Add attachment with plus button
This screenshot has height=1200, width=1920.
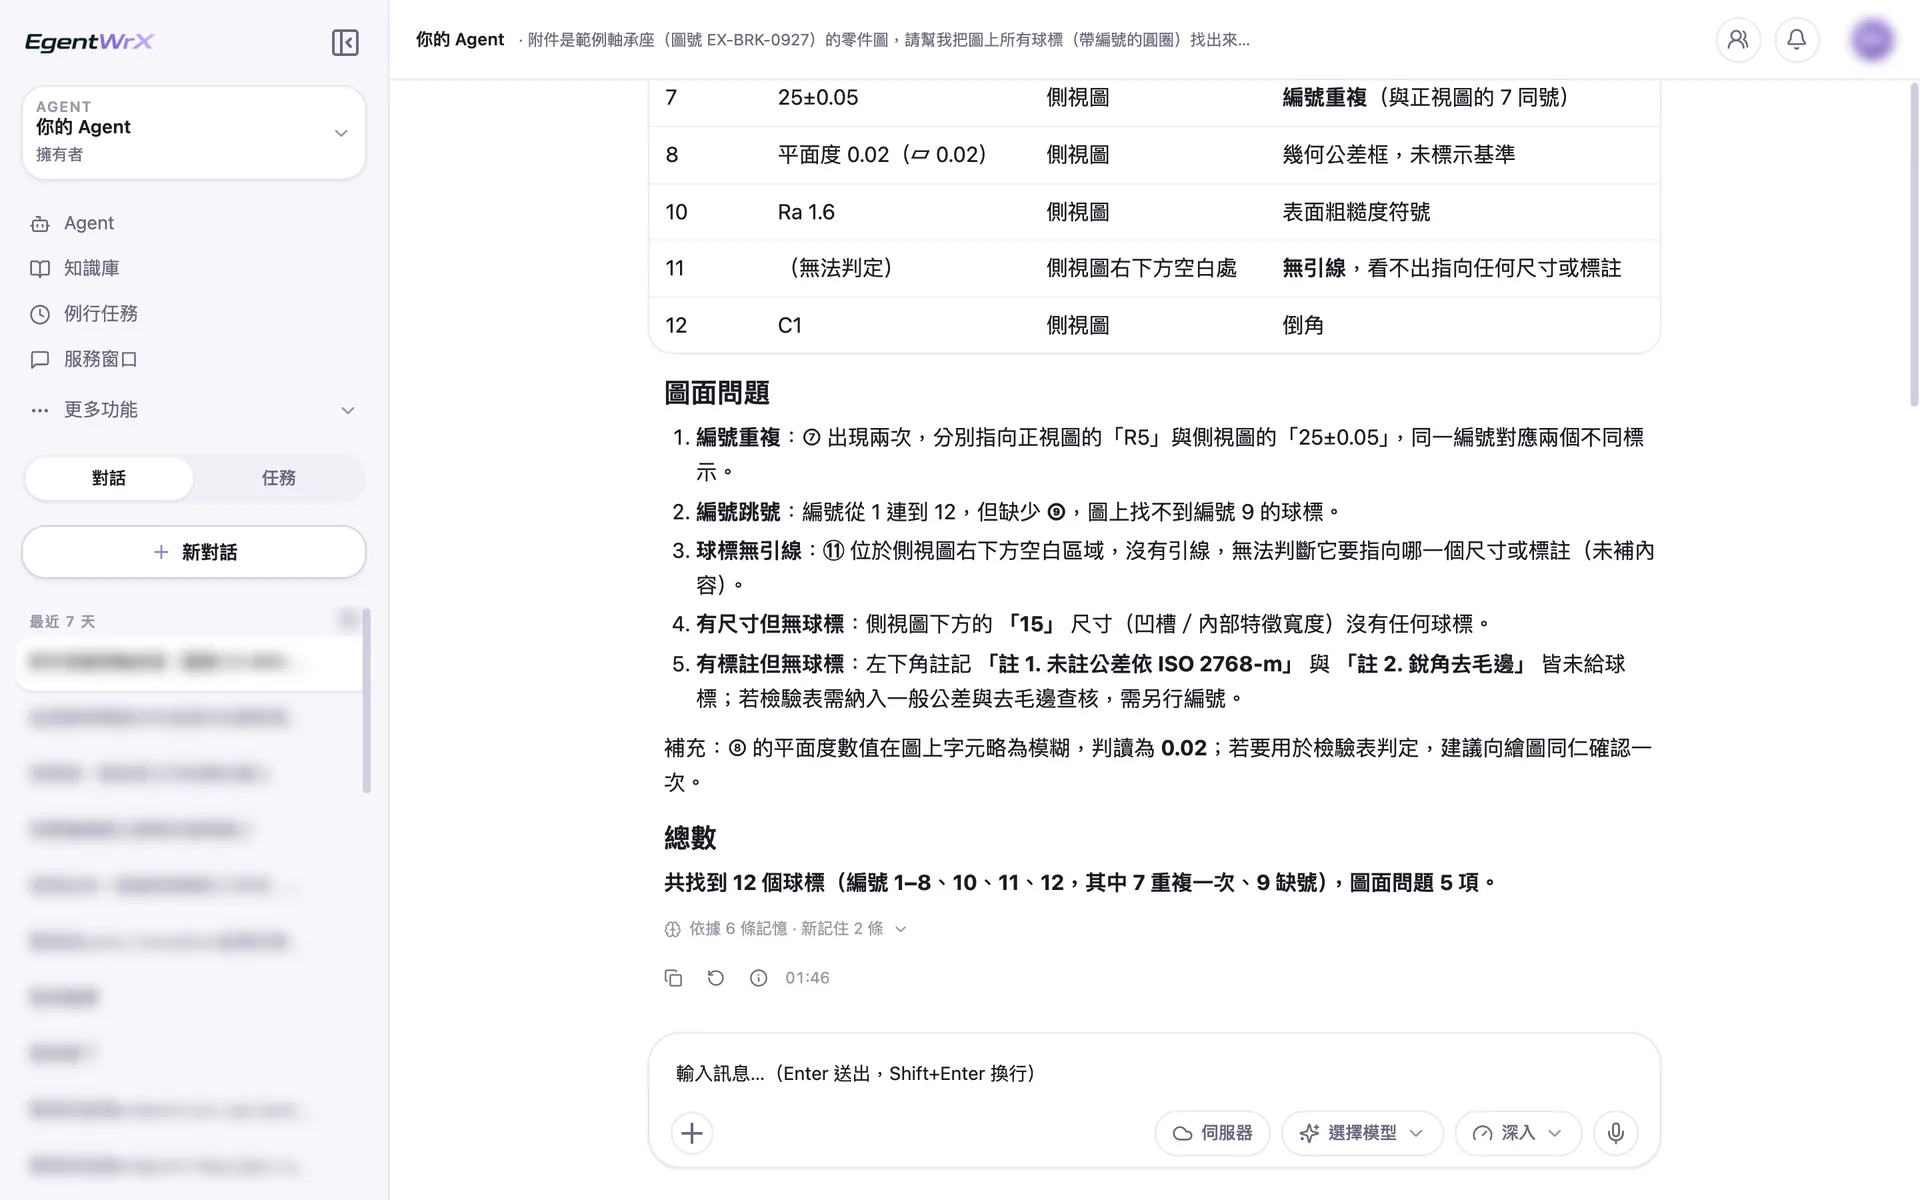692,1133
